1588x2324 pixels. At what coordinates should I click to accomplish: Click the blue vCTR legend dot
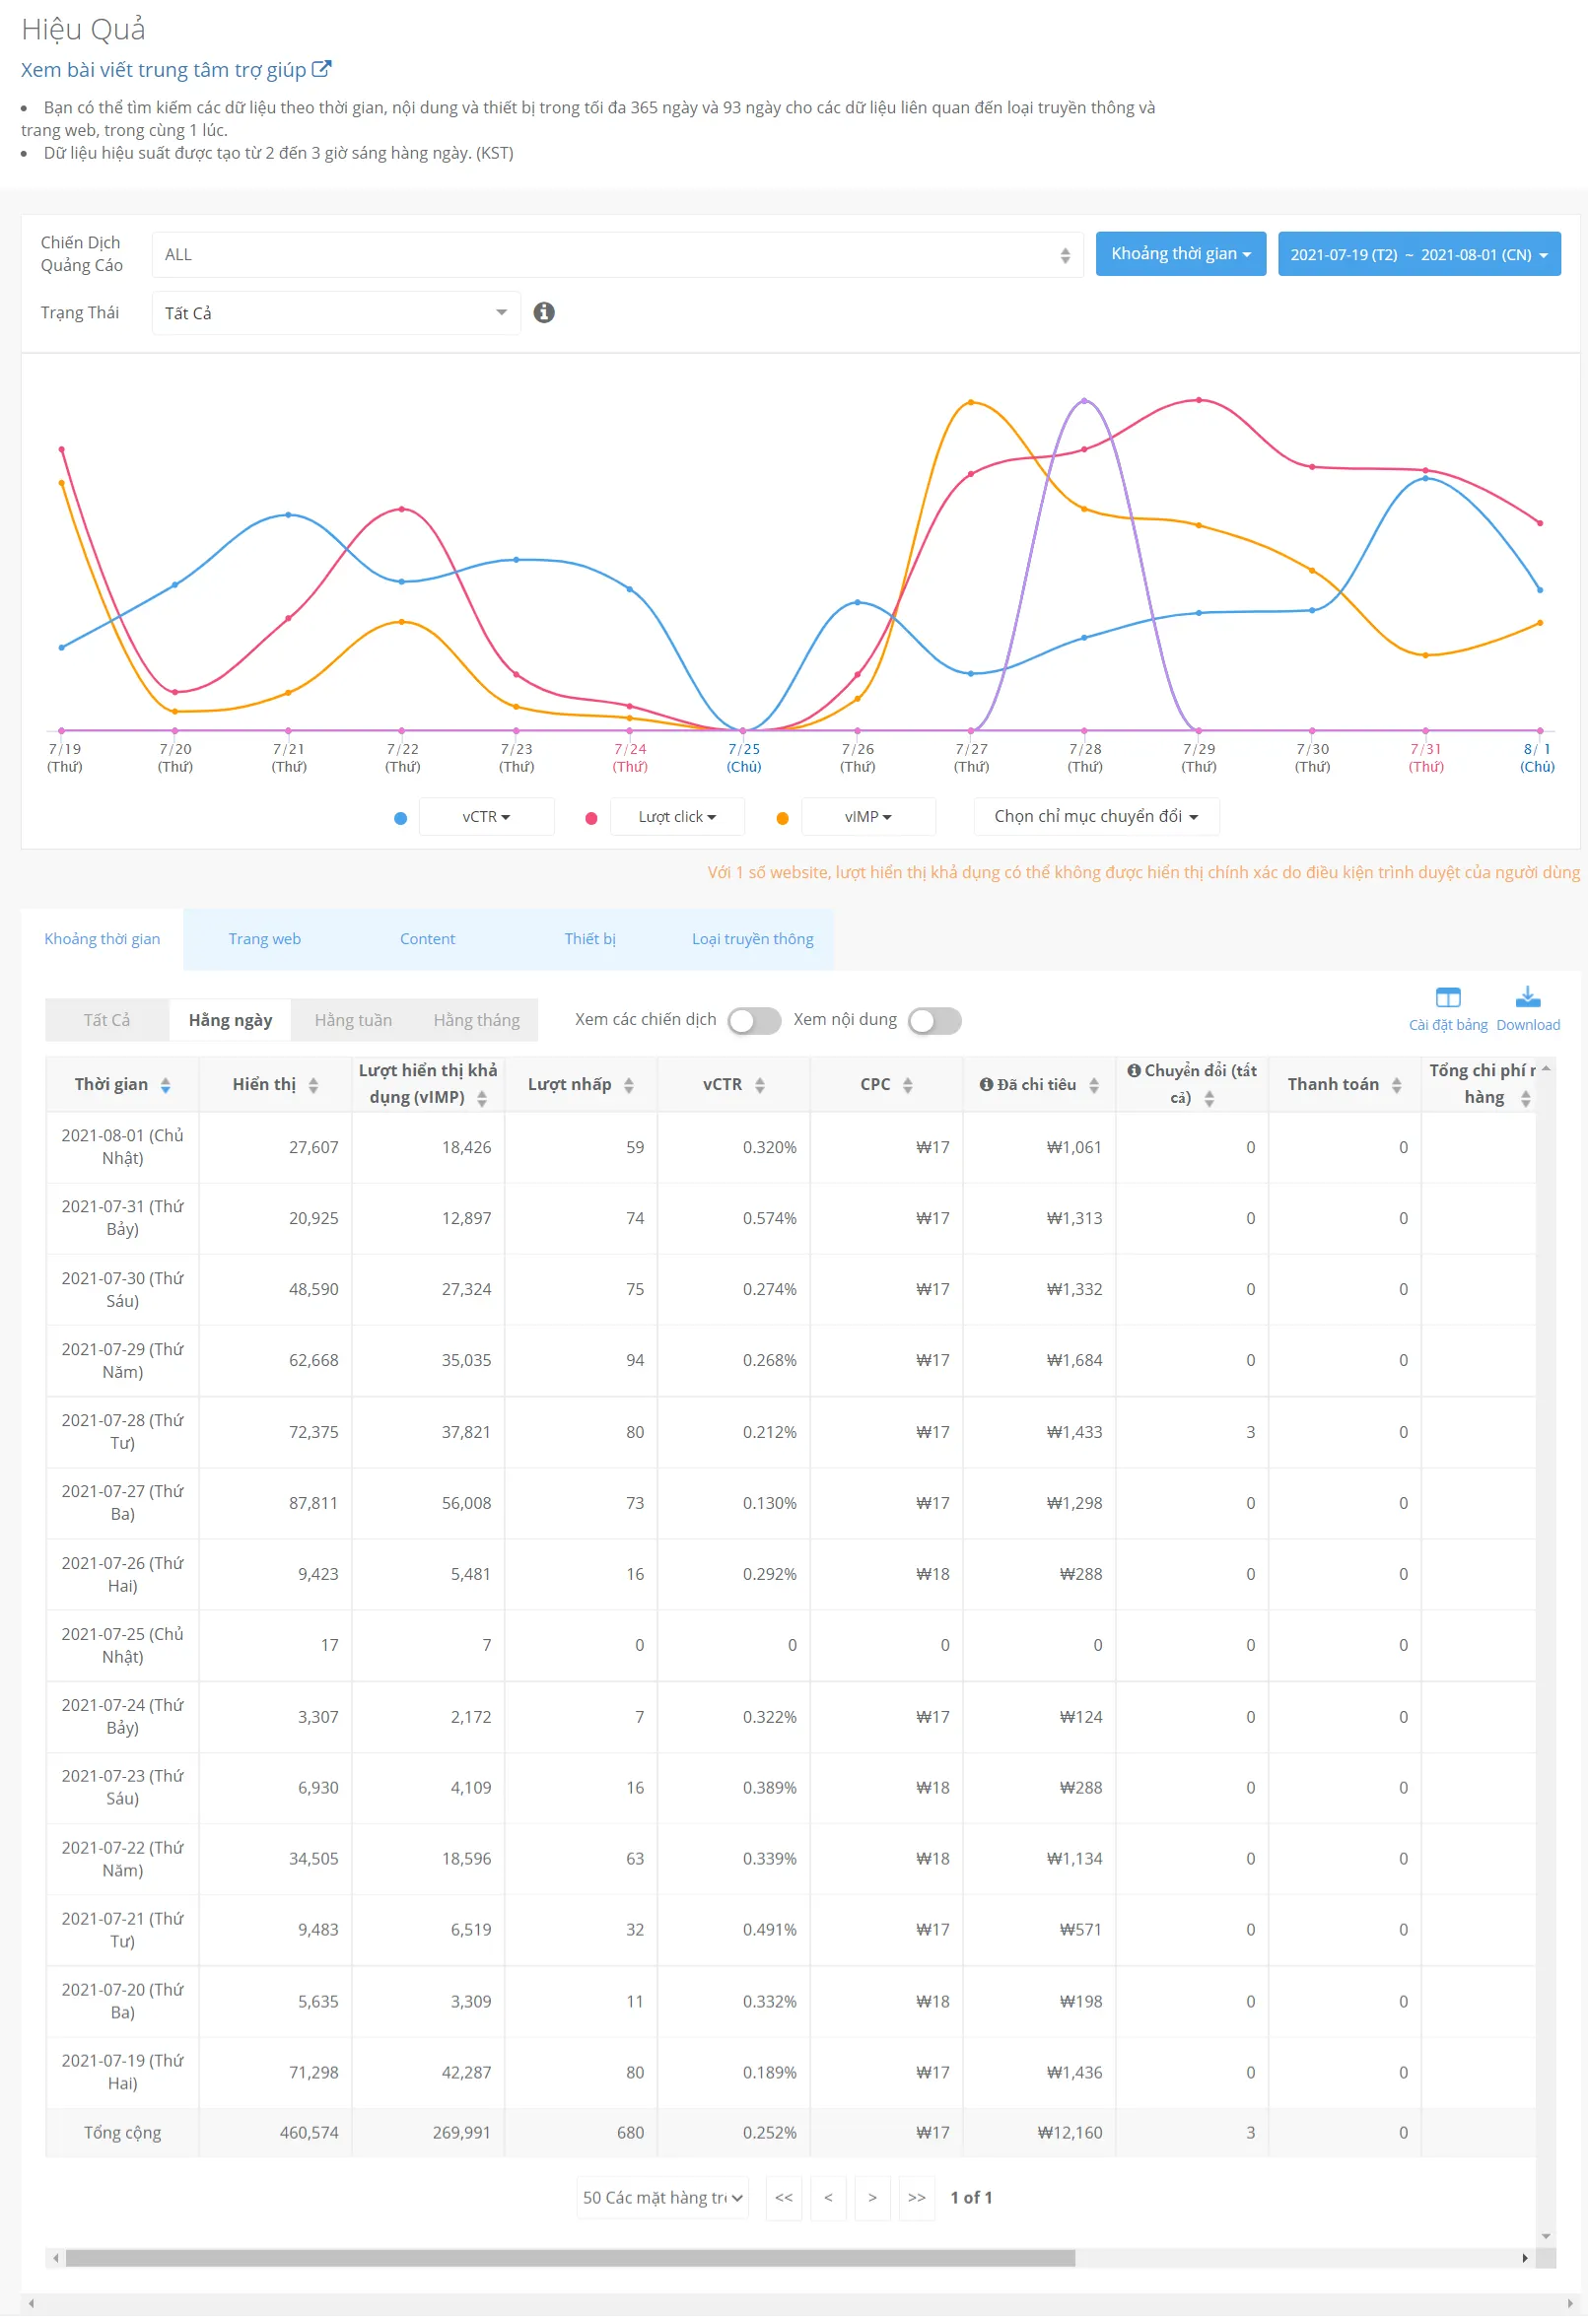(x=400, y=819)
